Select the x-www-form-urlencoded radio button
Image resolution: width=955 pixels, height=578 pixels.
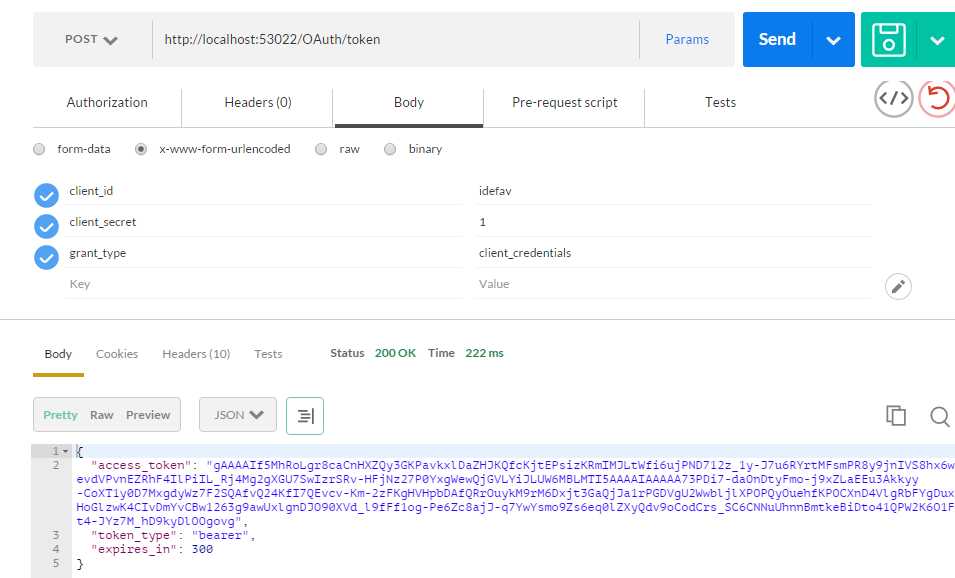click(x=141, y=149)
